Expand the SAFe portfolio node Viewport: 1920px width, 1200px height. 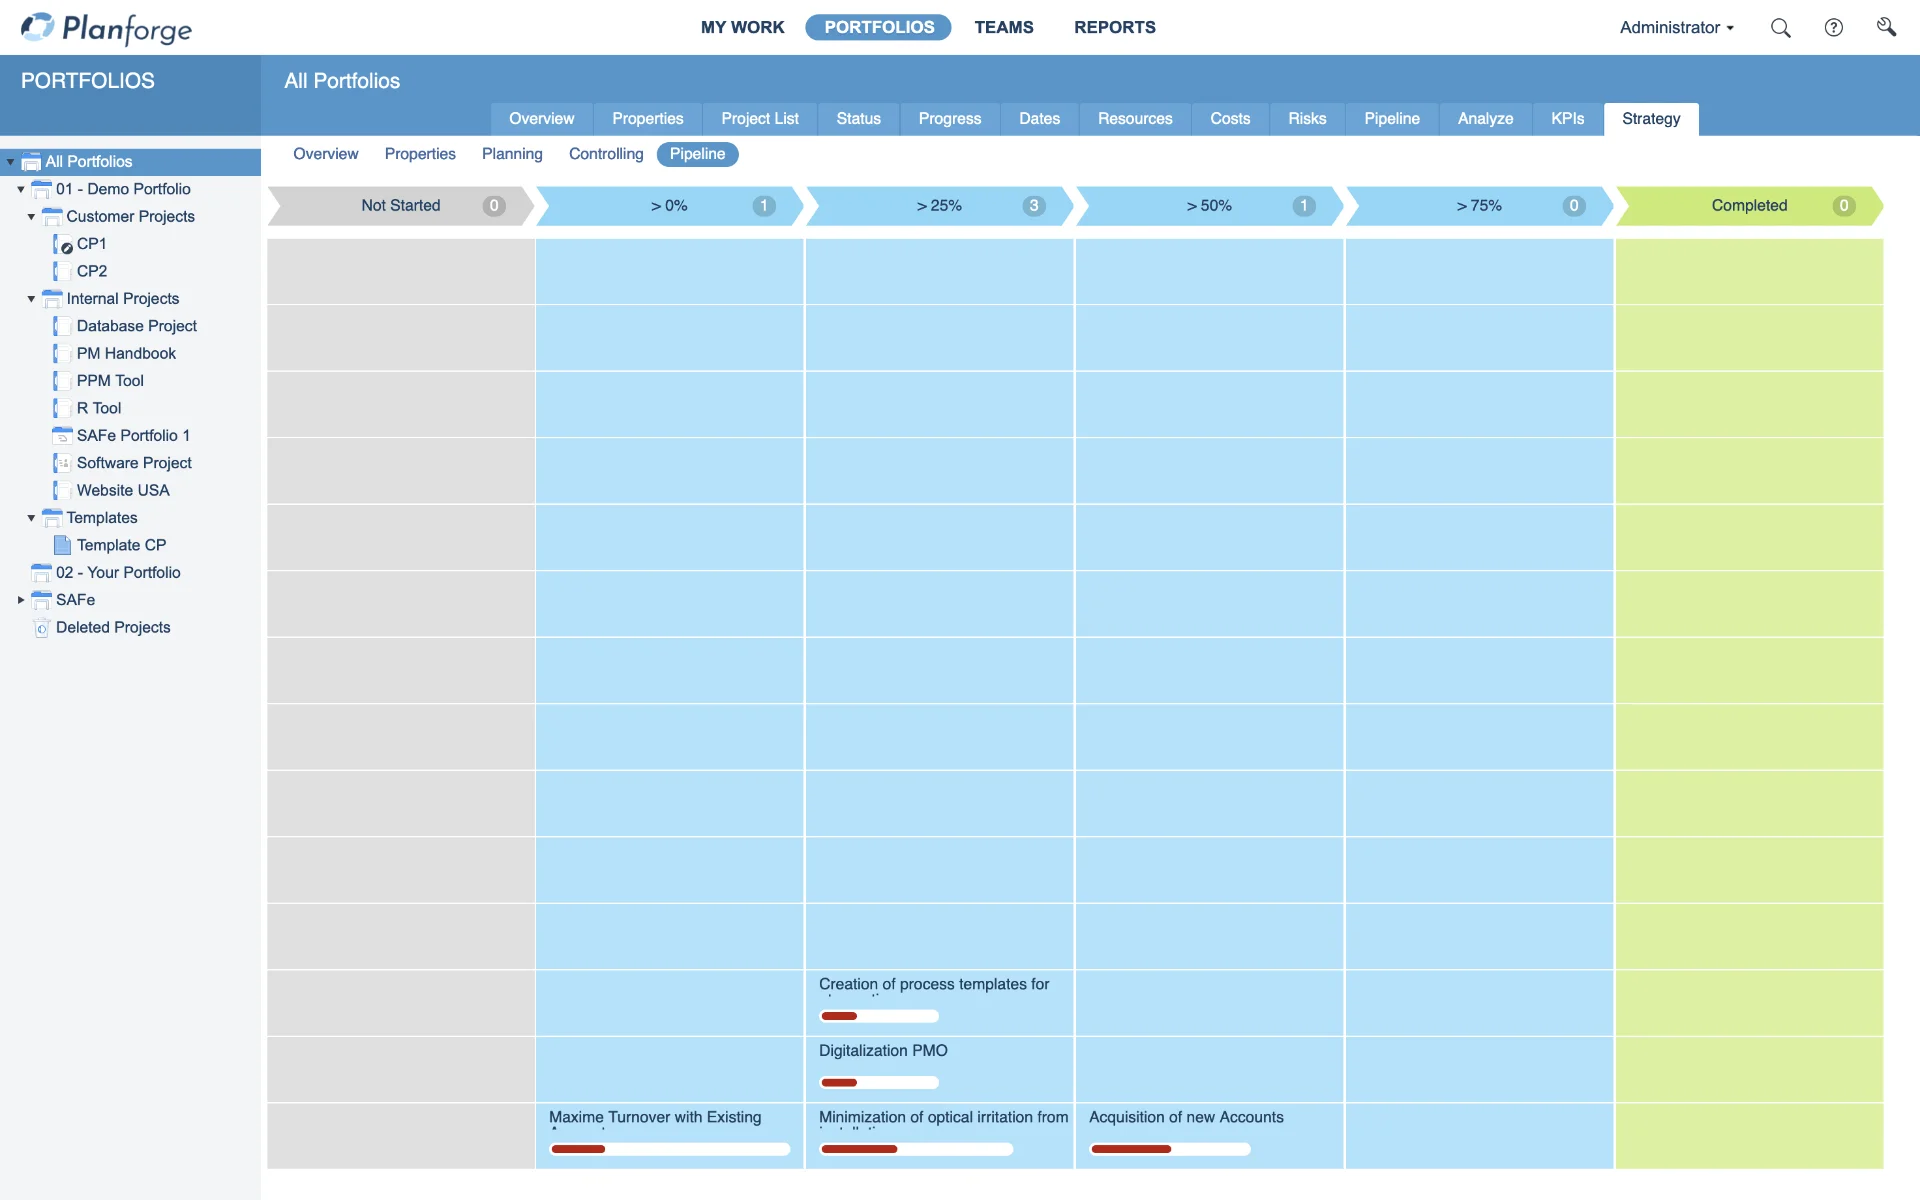[x=21, y=600]
